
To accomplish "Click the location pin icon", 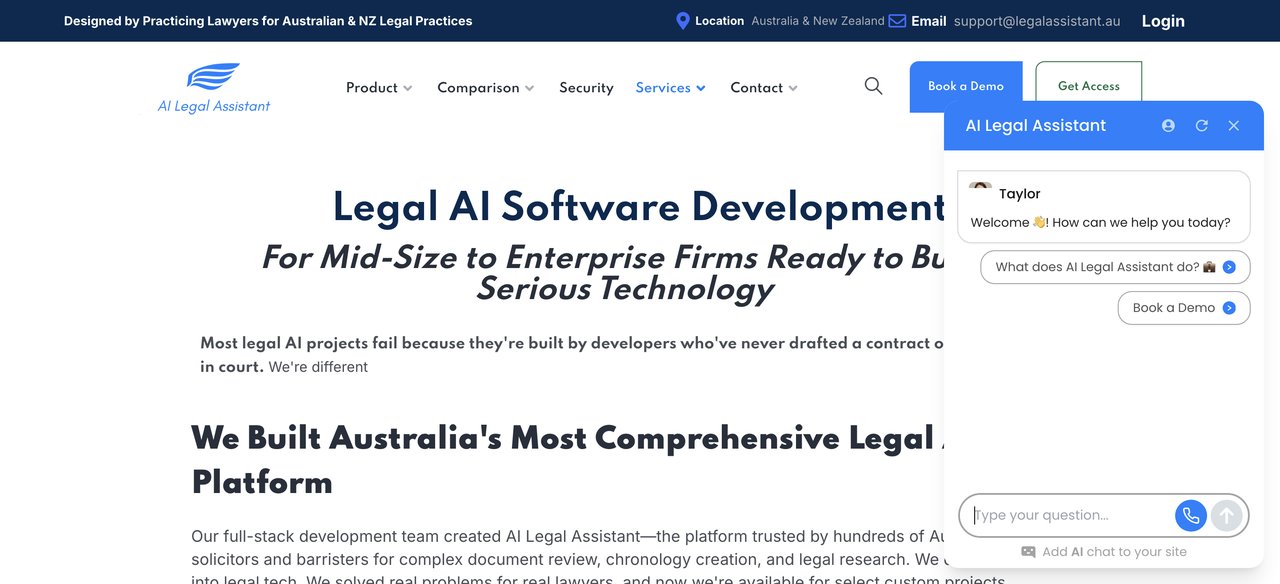I will [x=683, y=20].
